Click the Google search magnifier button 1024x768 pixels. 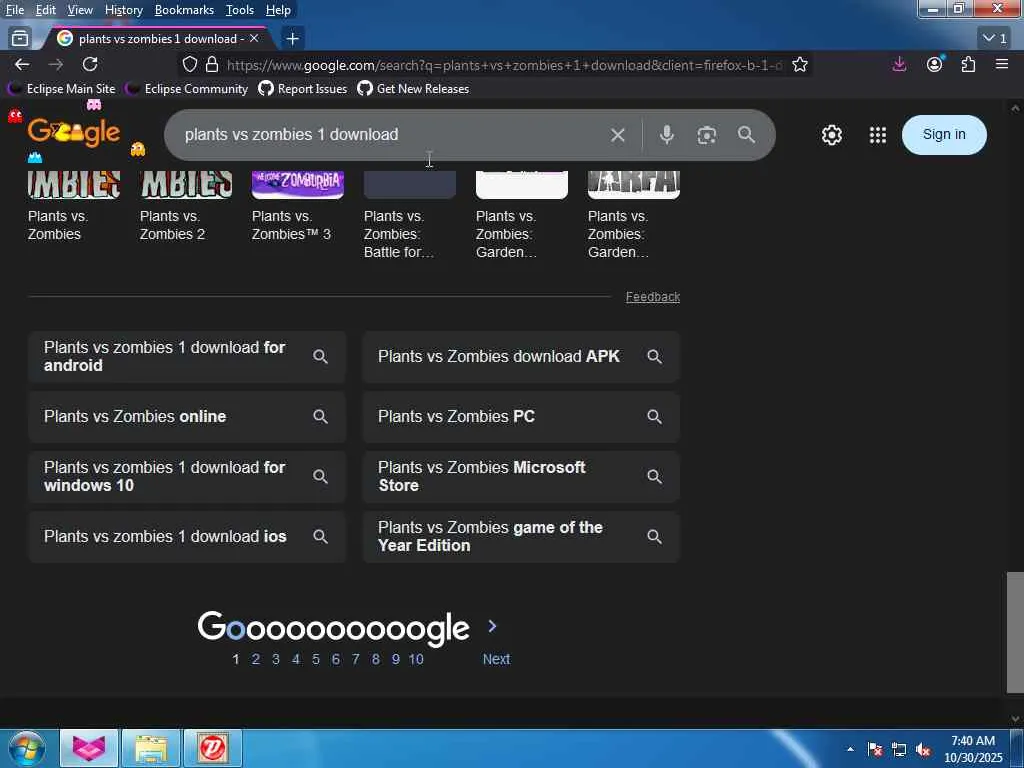(x=746, y=135)
